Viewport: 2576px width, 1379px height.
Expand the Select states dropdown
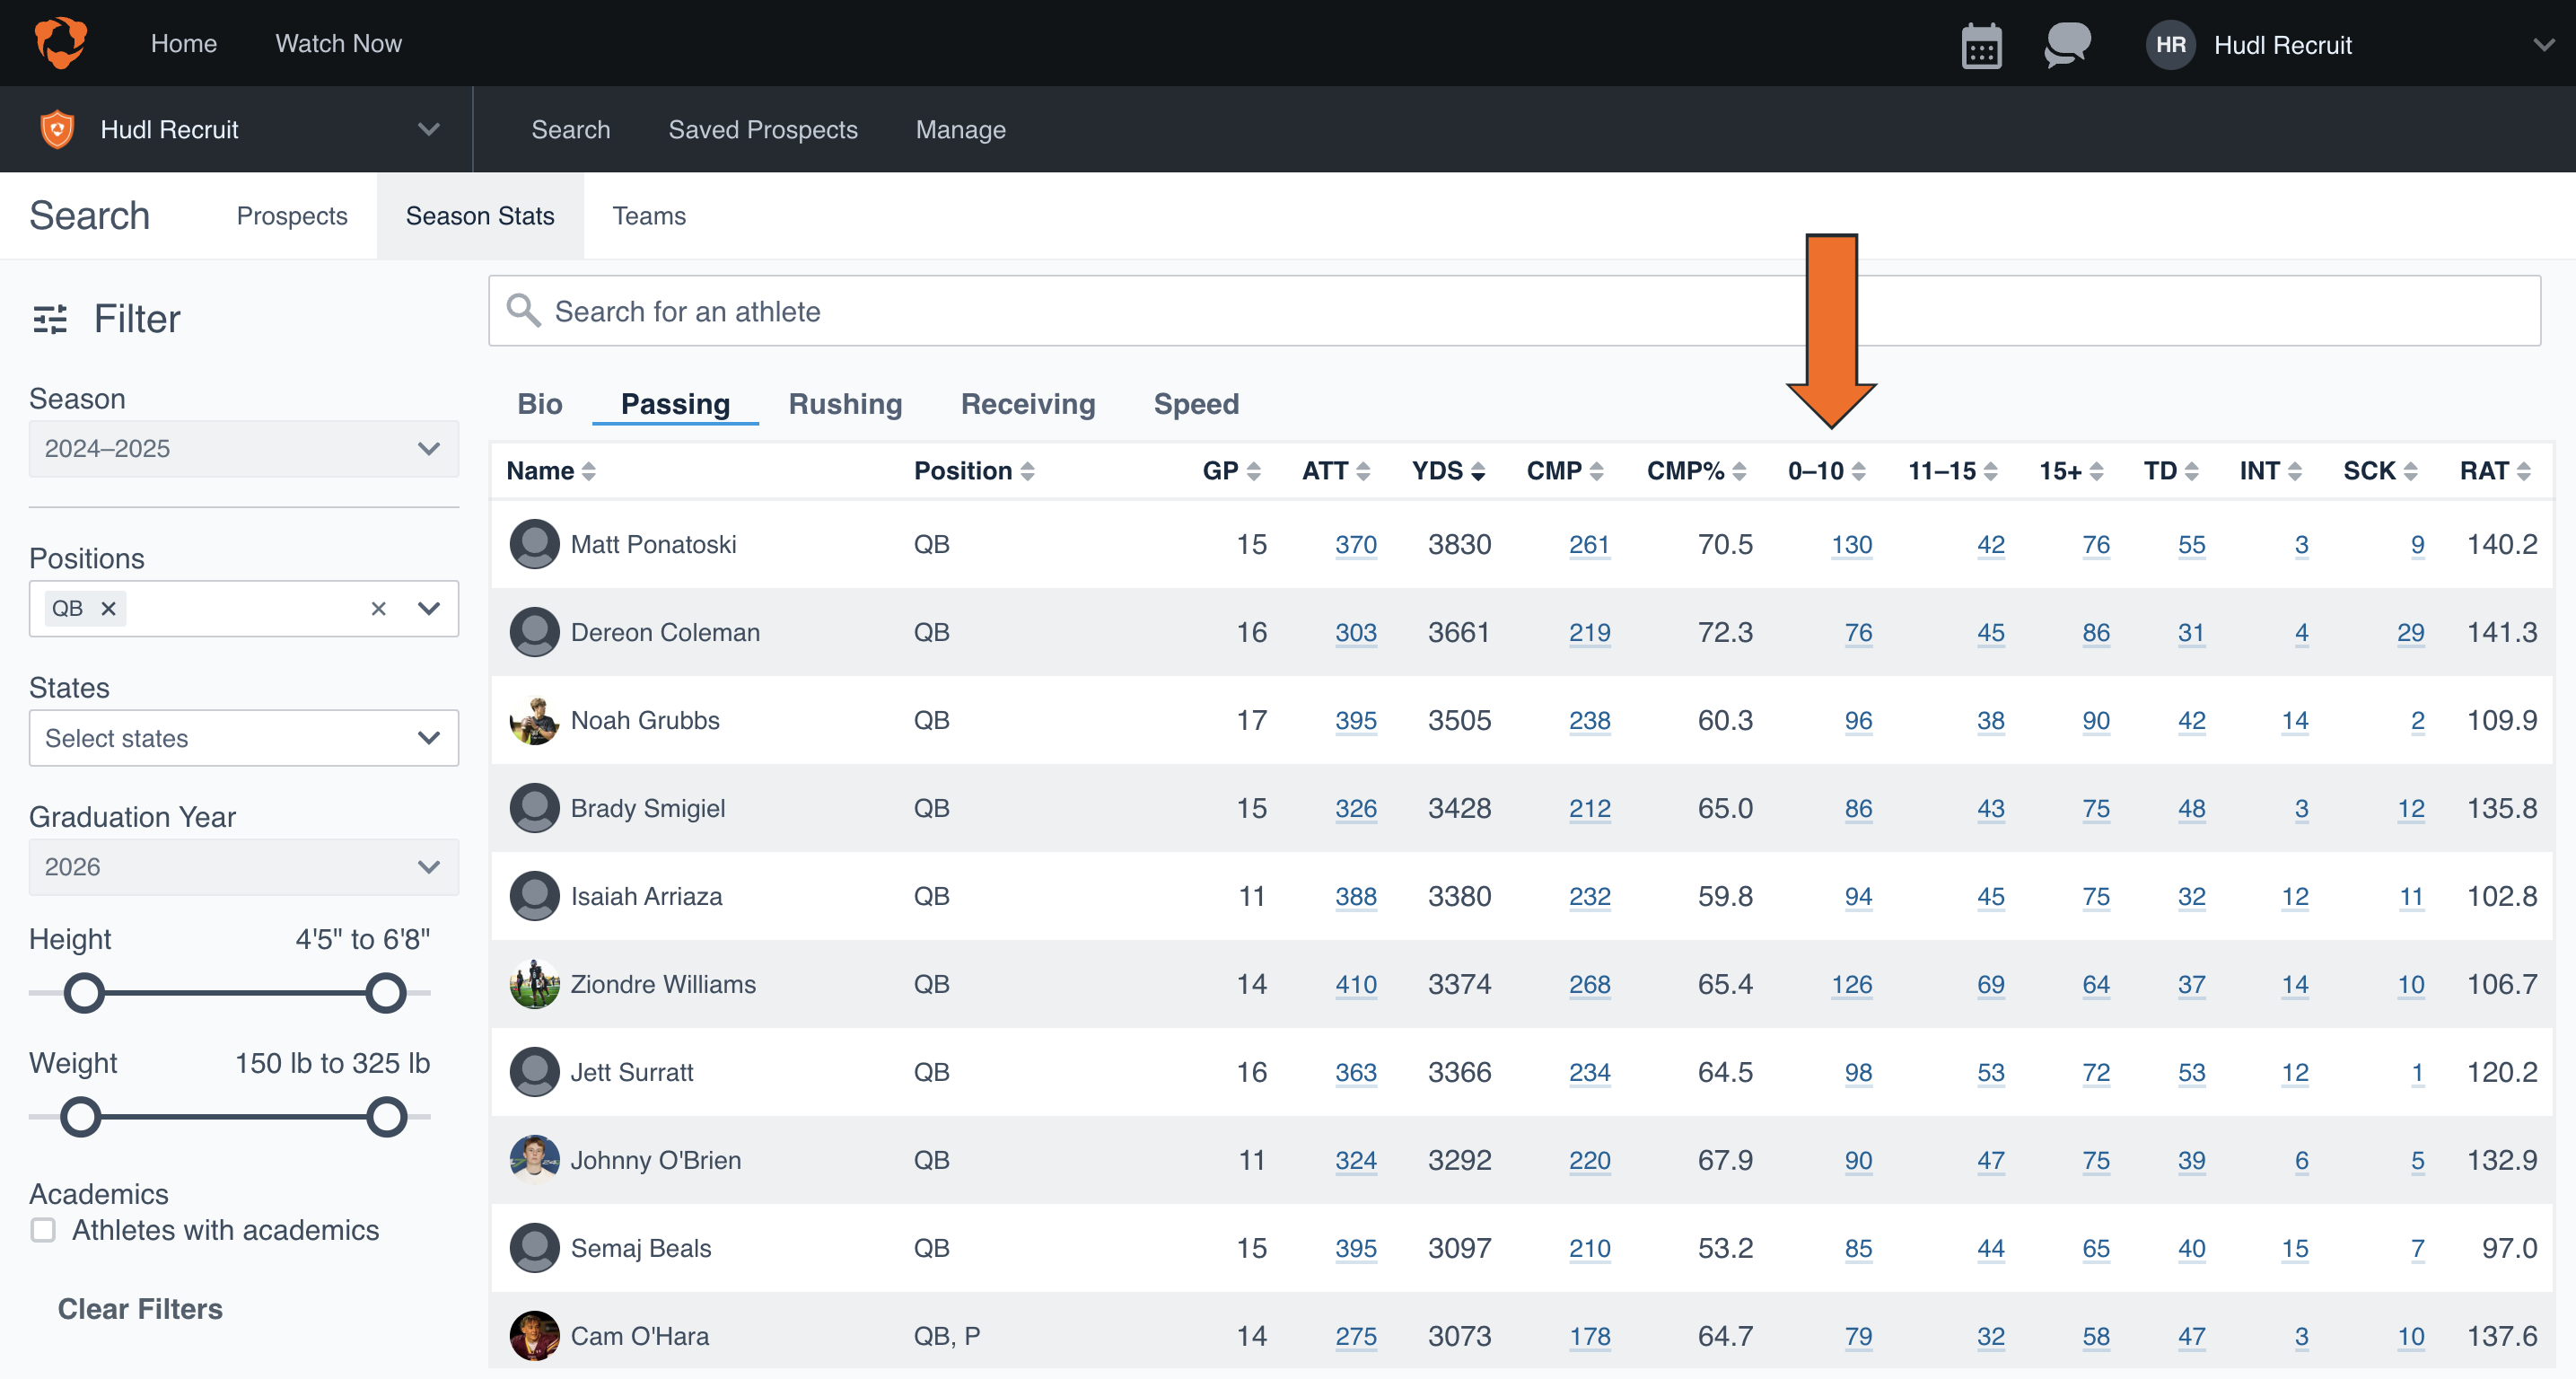coord(243,738)
